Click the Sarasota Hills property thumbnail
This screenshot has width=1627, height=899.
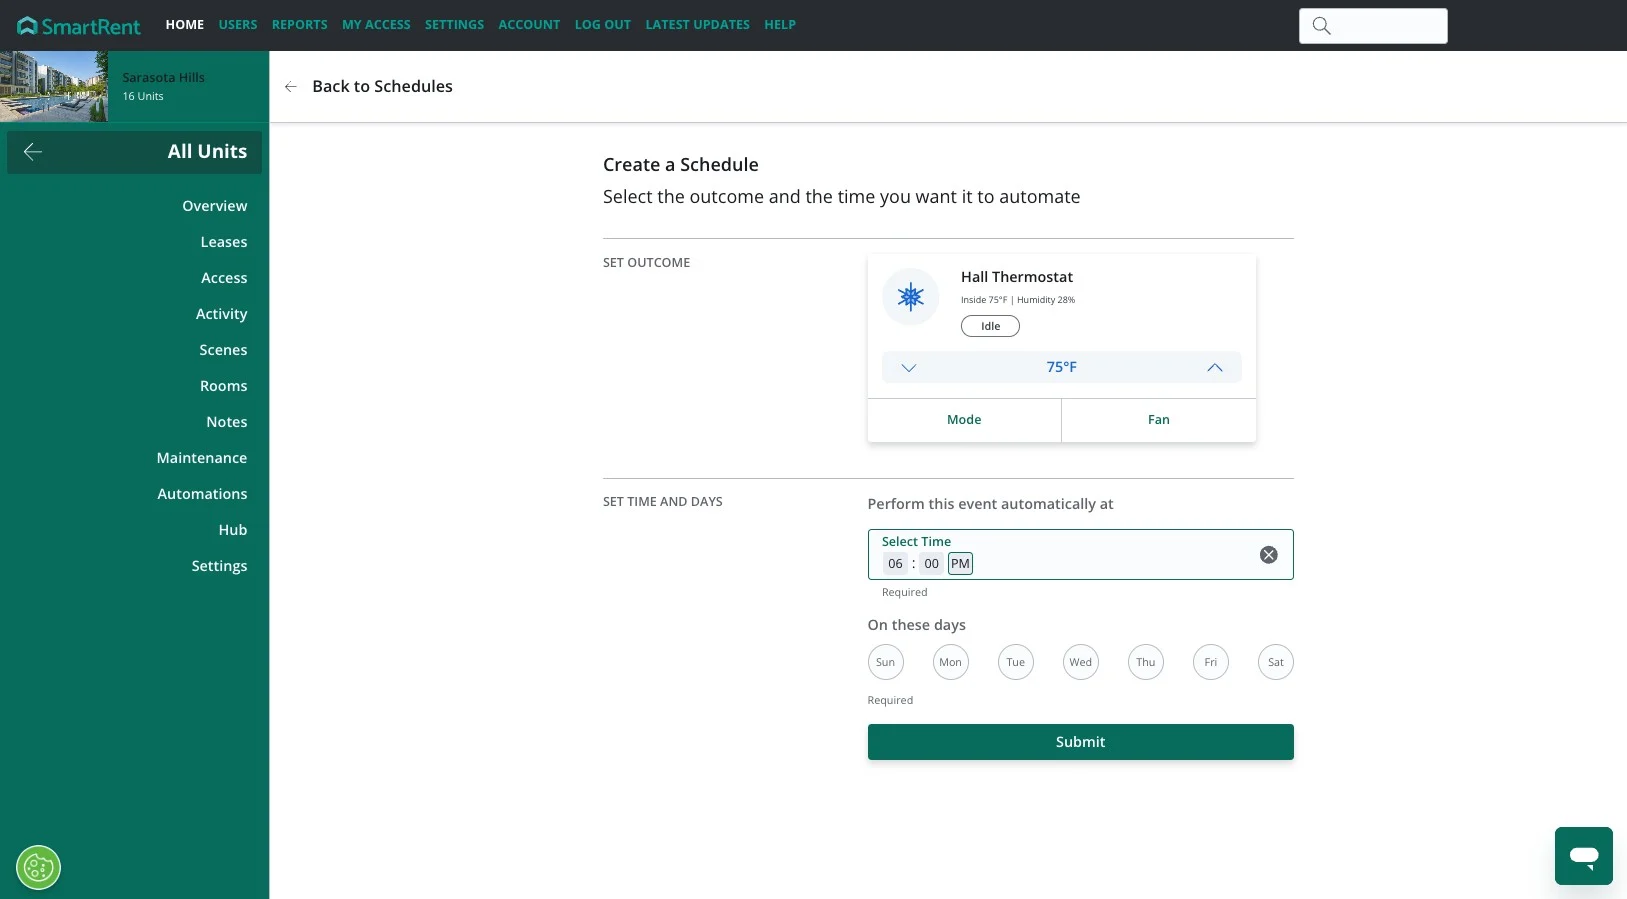pyautogui.click(x=54, y=87)
